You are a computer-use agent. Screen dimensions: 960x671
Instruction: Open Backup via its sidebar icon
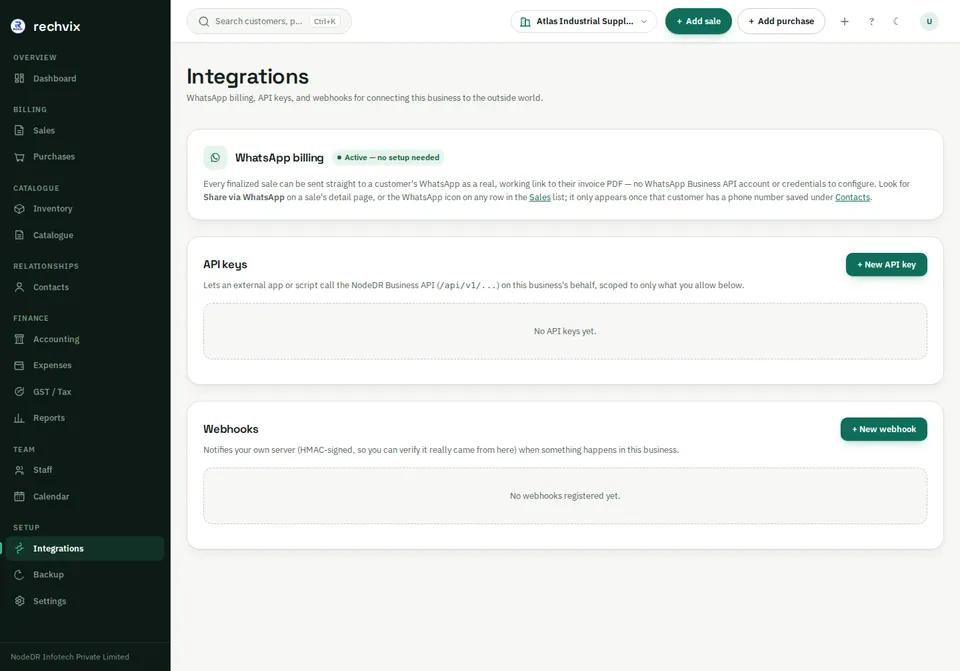(x=20, y=575)
